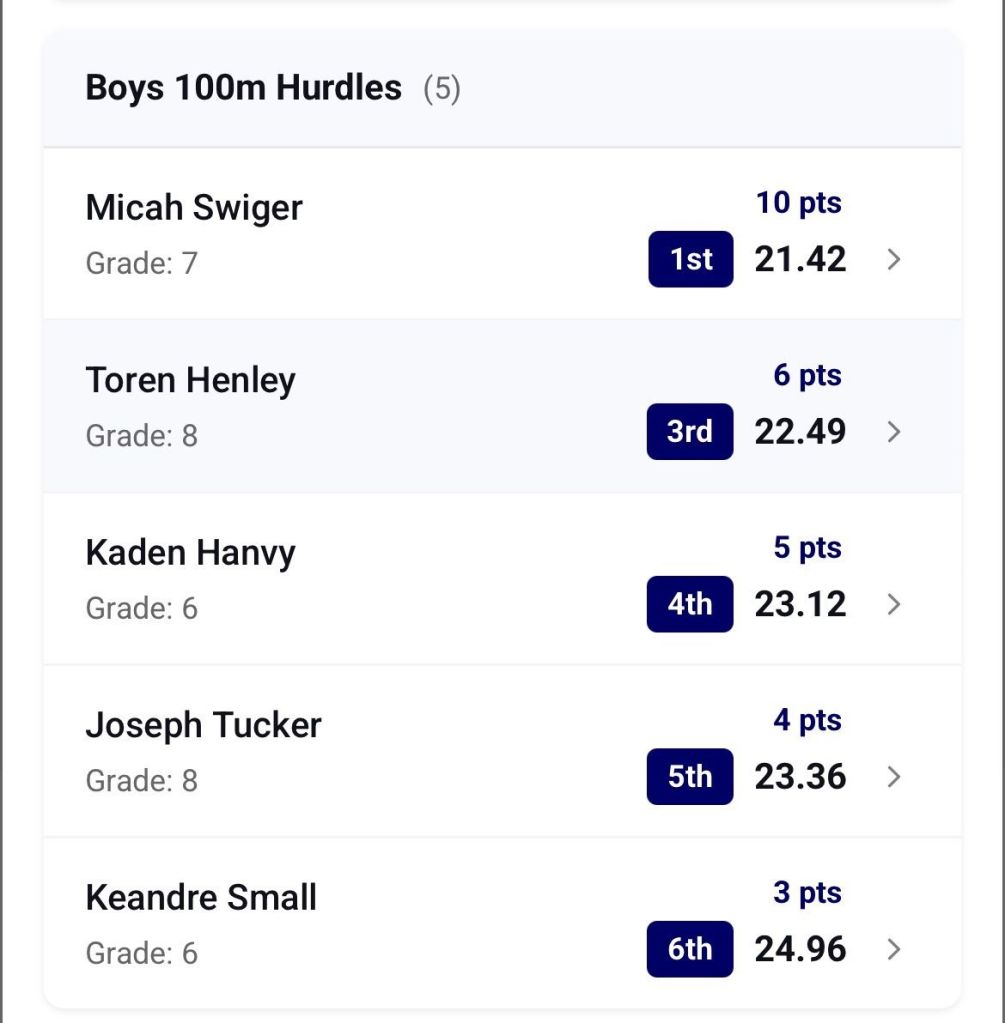The height and width of the screenshot is (1023, 1005).
Task: Select the 3rd place badge
Action: click(690, 432)
